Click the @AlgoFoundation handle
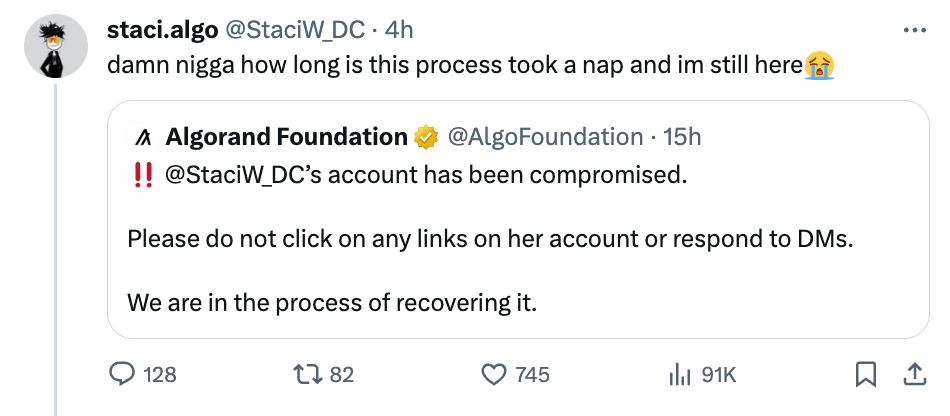Image resolution: width=950 pixels, height=416 pixels. pos(544,136)
